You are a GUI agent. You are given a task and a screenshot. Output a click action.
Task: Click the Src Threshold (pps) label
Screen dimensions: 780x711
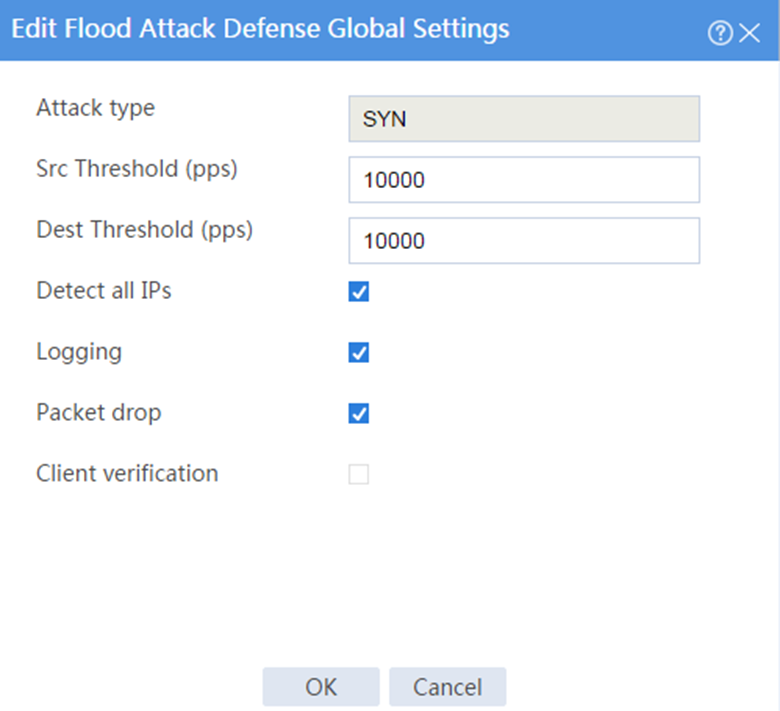point(137,169)
